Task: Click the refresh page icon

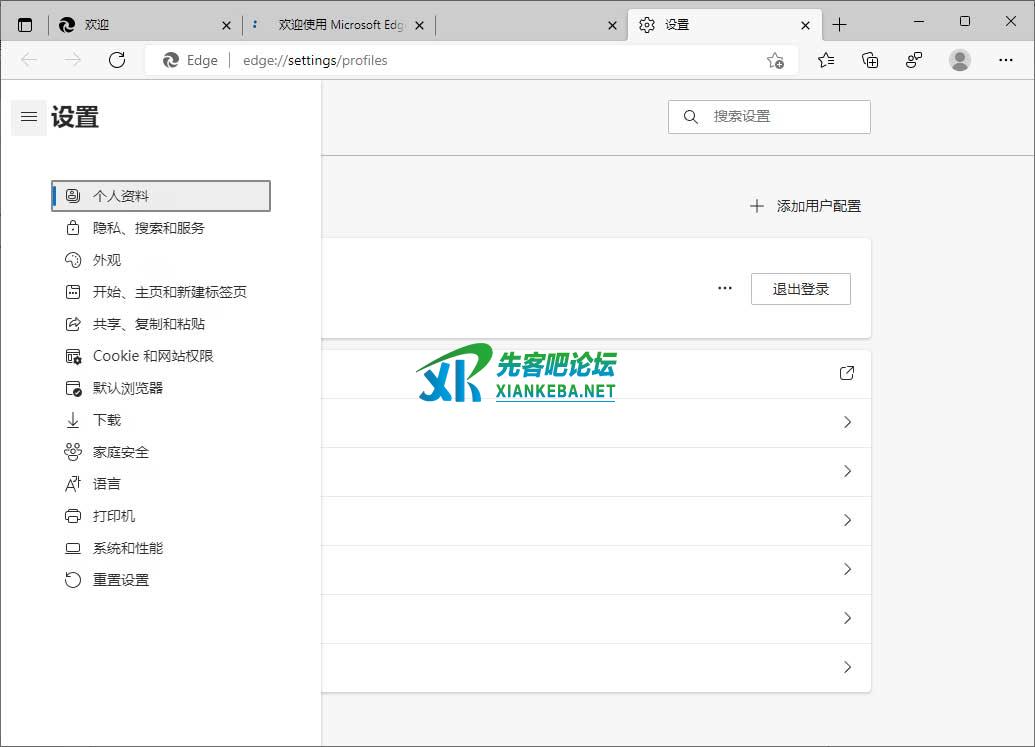Action: point(117,60)
